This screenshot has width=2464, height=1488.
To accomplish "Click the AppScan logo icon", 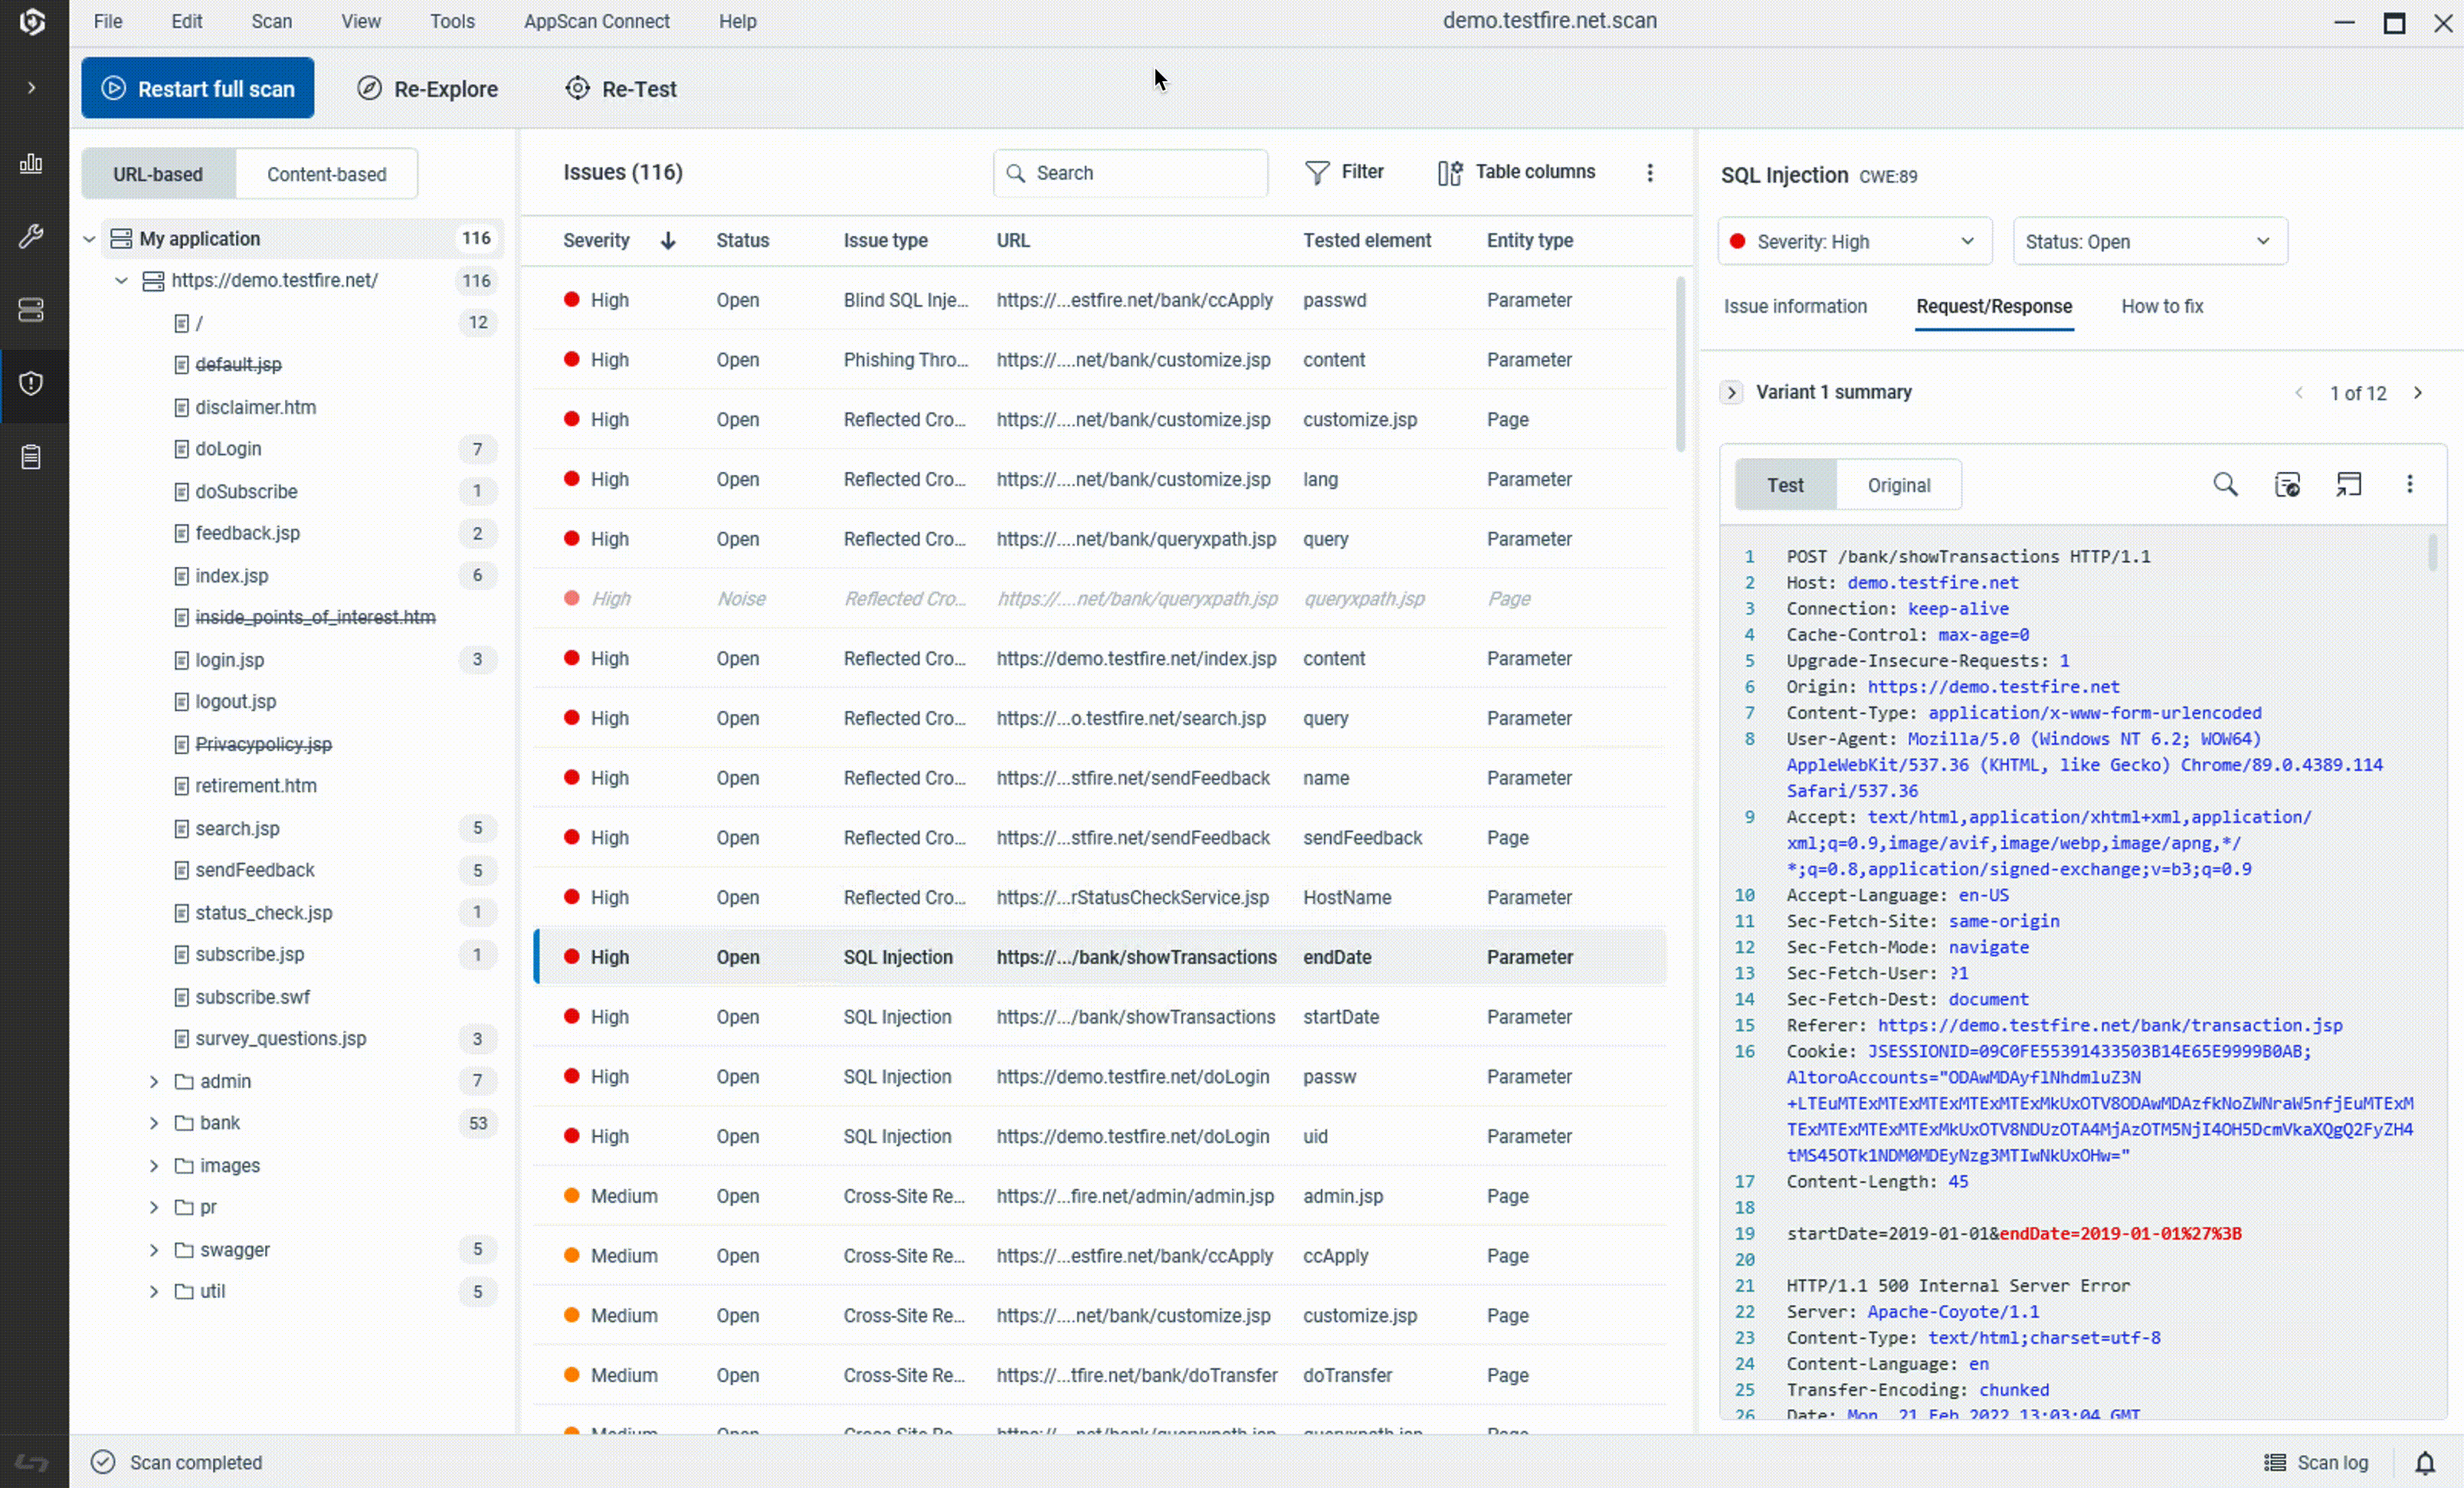I will point(32,22).
